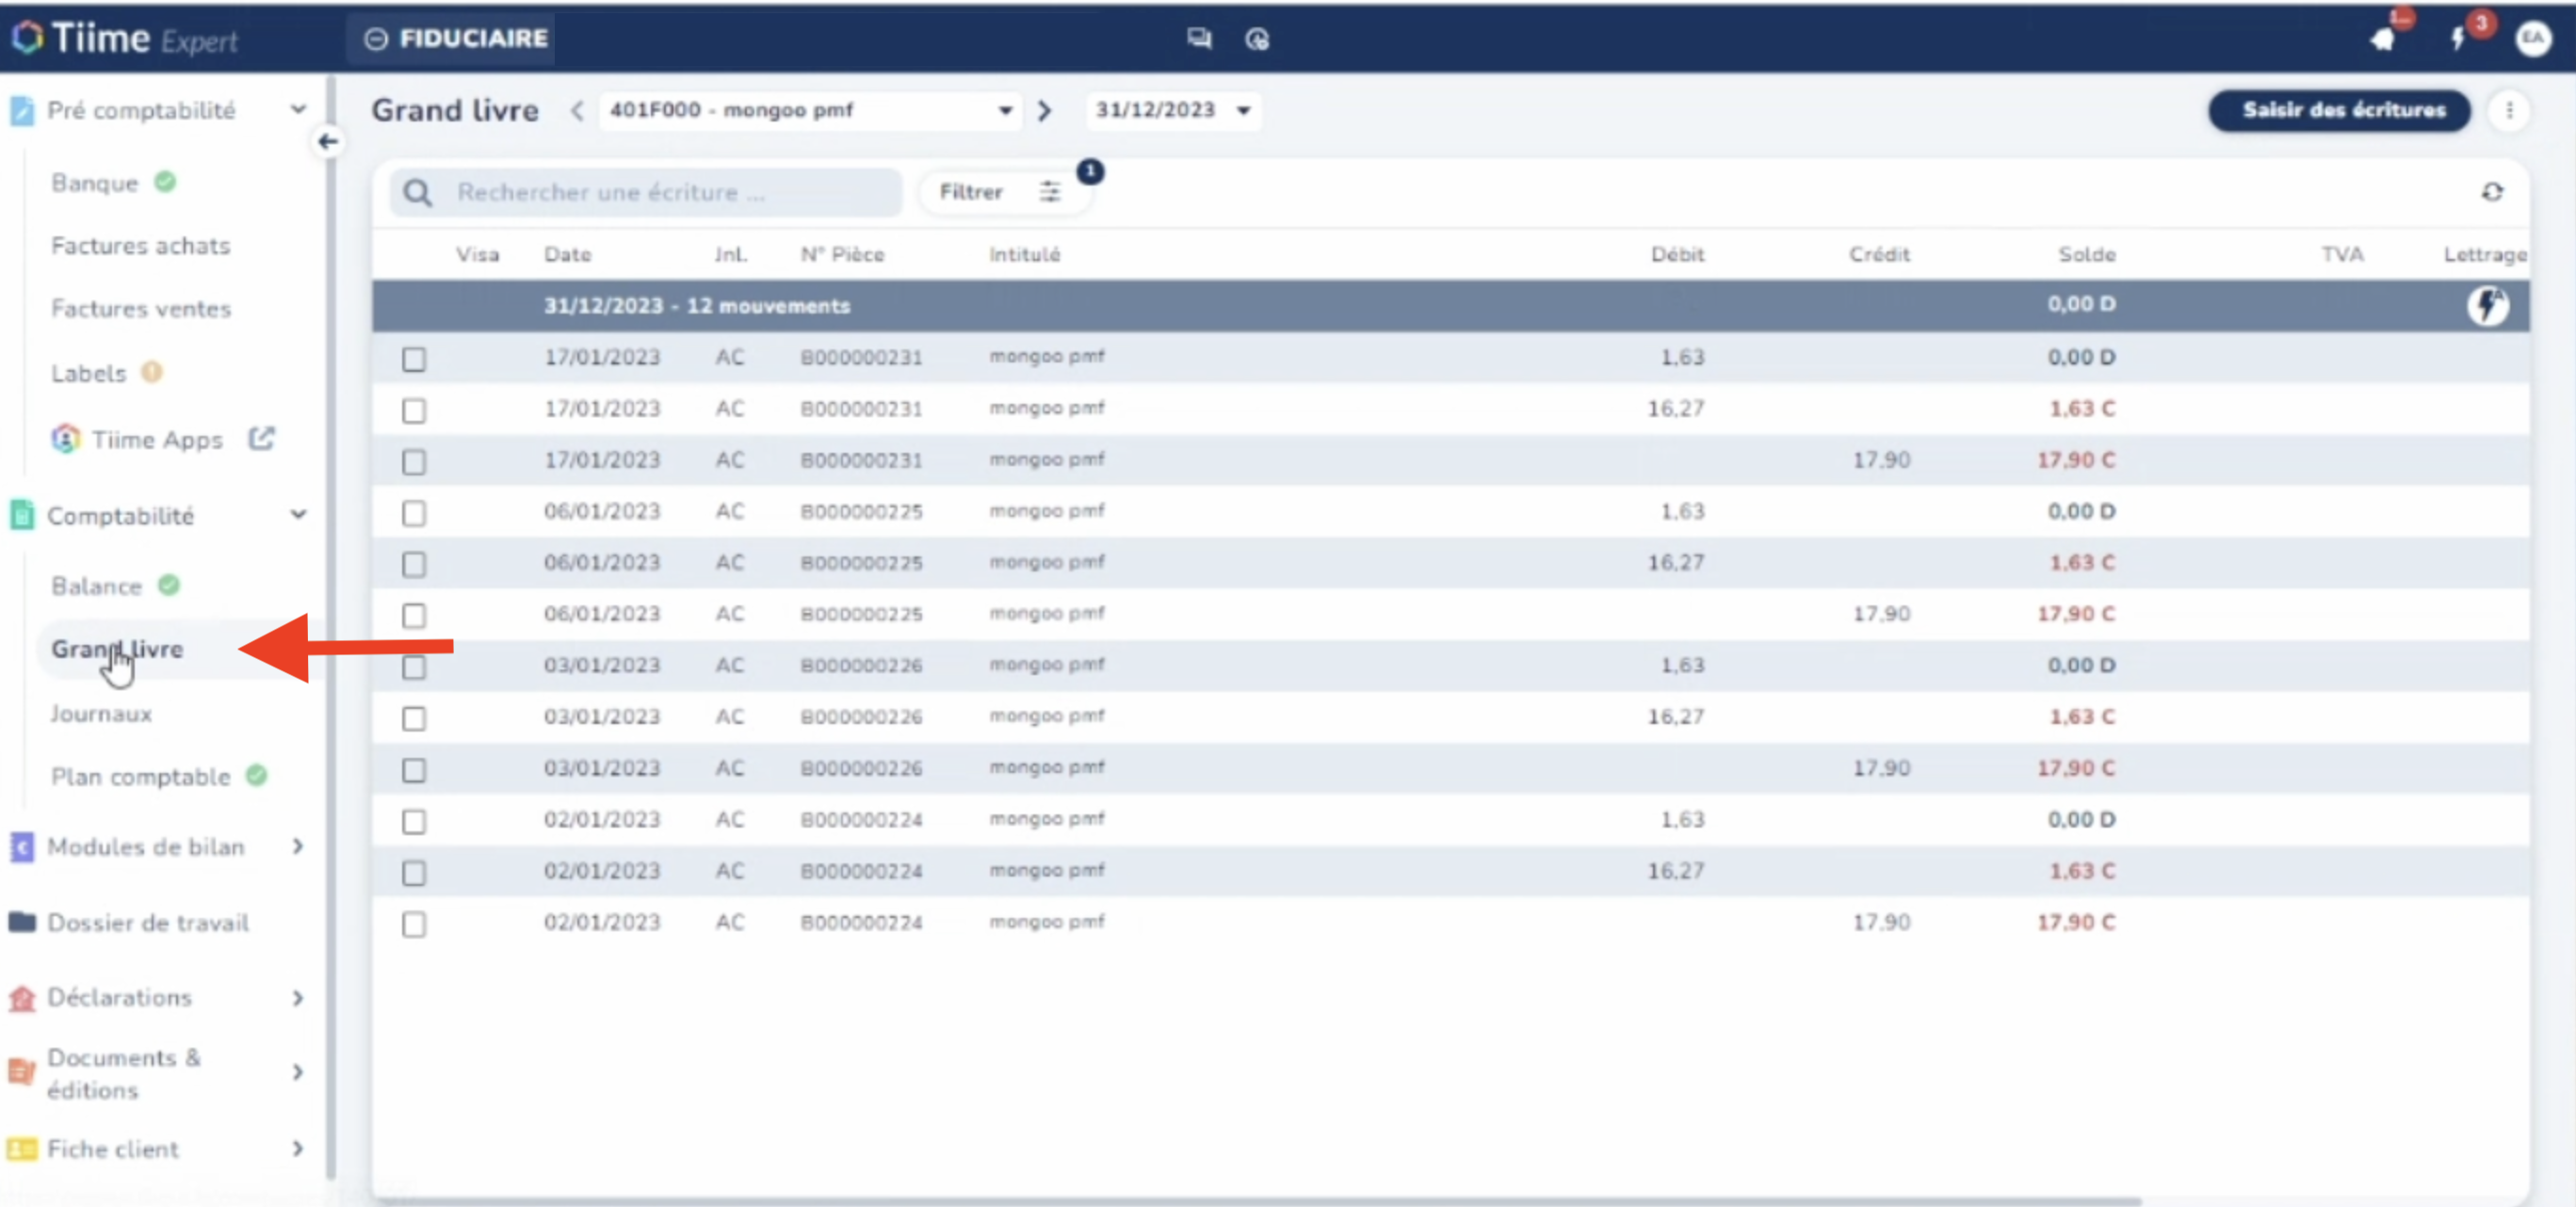
Task: Open Labels in the sidebar
Action: coord(89,373)
